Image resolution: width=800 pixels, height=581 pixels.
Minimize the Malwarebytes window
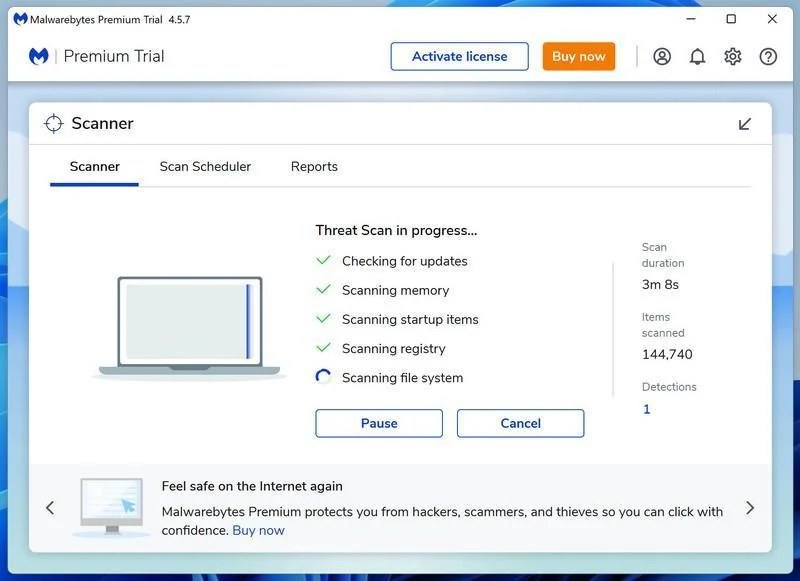tap(691, 19)
